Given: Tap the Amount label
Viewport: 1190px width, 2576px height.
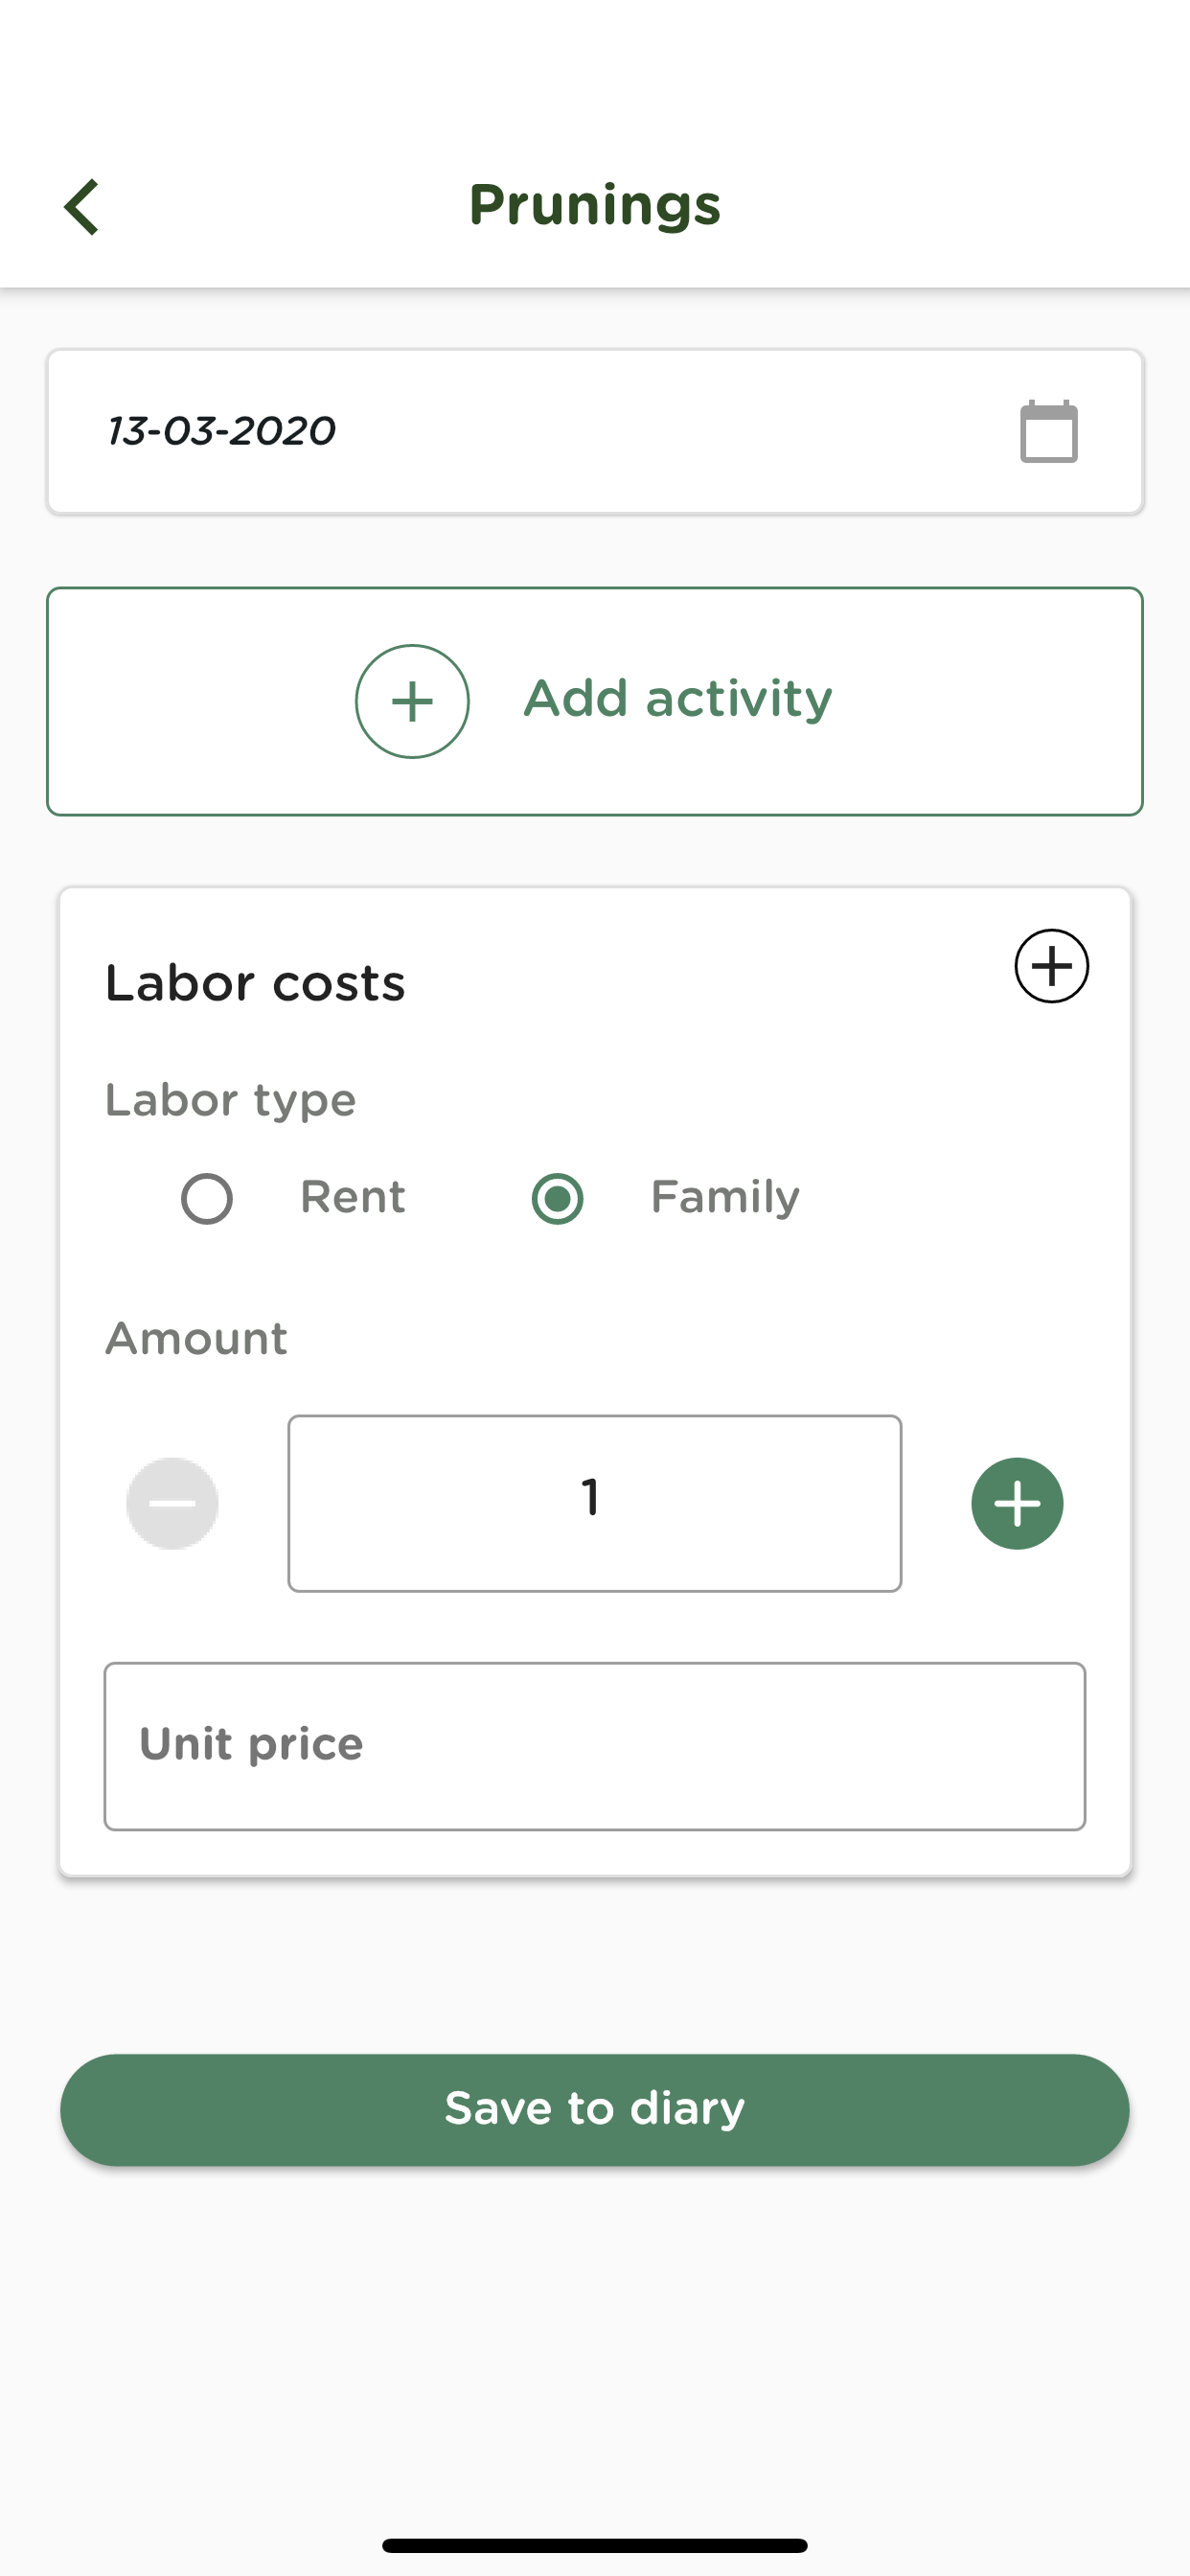Looking at the screenshot, I should pyautogui.click(x=196, y=1338).
